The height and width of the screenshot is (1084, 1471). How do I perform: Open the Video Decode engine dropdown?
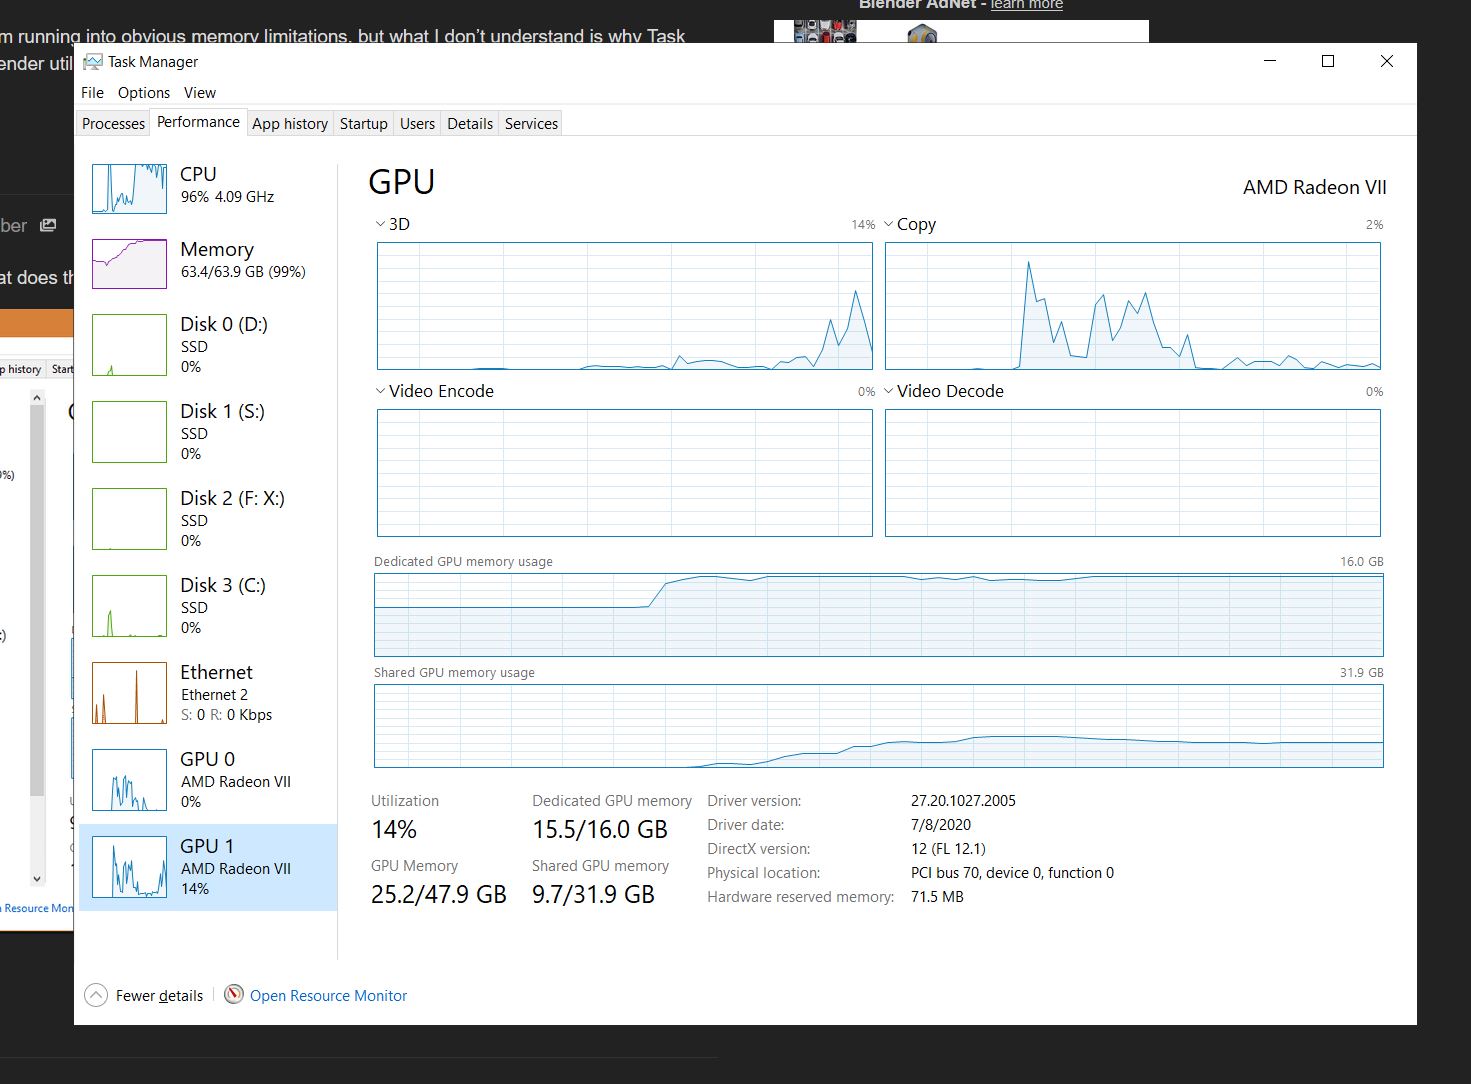click(x=889, y=391)
